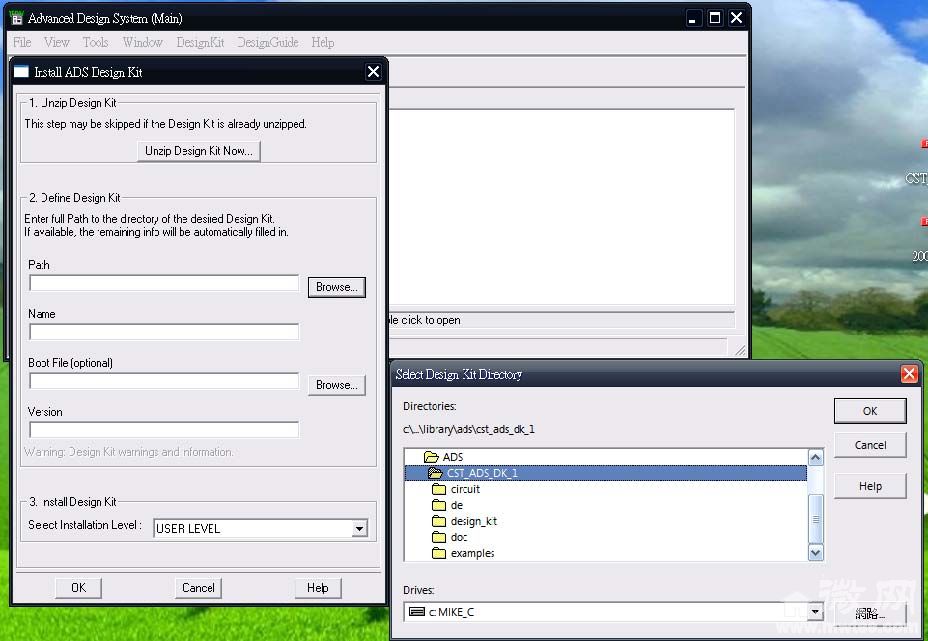Click Browse next to the Path field
The height and width of the screenshot is (641, 928).
337,287
